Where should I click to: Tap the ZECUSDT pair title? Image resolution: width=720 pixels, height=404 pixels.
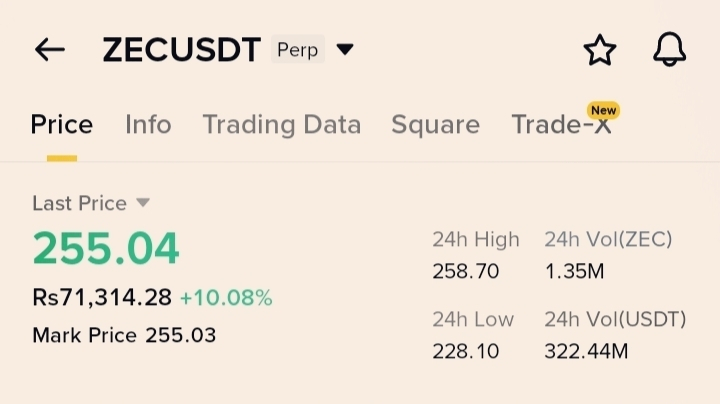click(181, 50)
